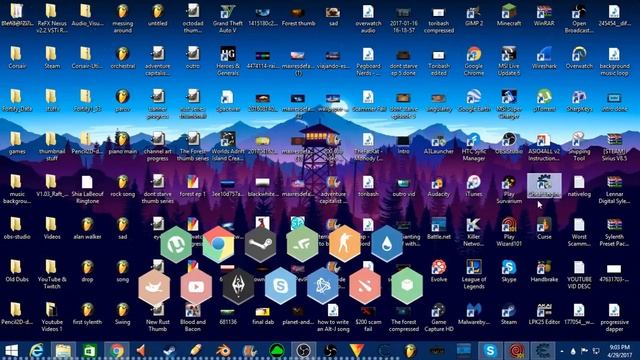Switch to Chrome on the taskbar

coord(117,350)
